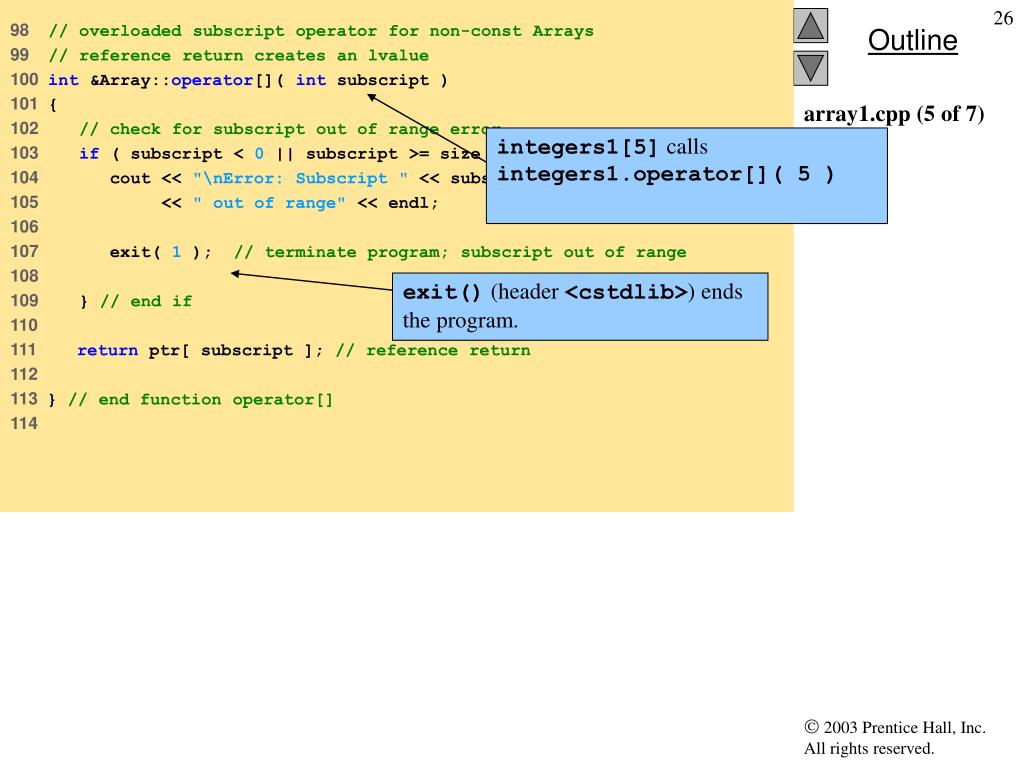Click 'integers1.operator[]( 5 )' callout text
Screen dimensions: 1024x768
click(x=665, y=174)
